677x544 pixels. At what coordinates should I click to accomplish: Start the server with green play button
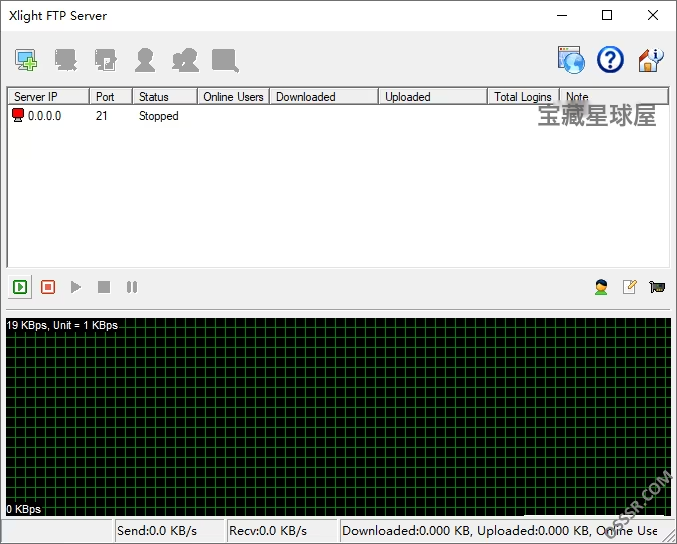20,287
